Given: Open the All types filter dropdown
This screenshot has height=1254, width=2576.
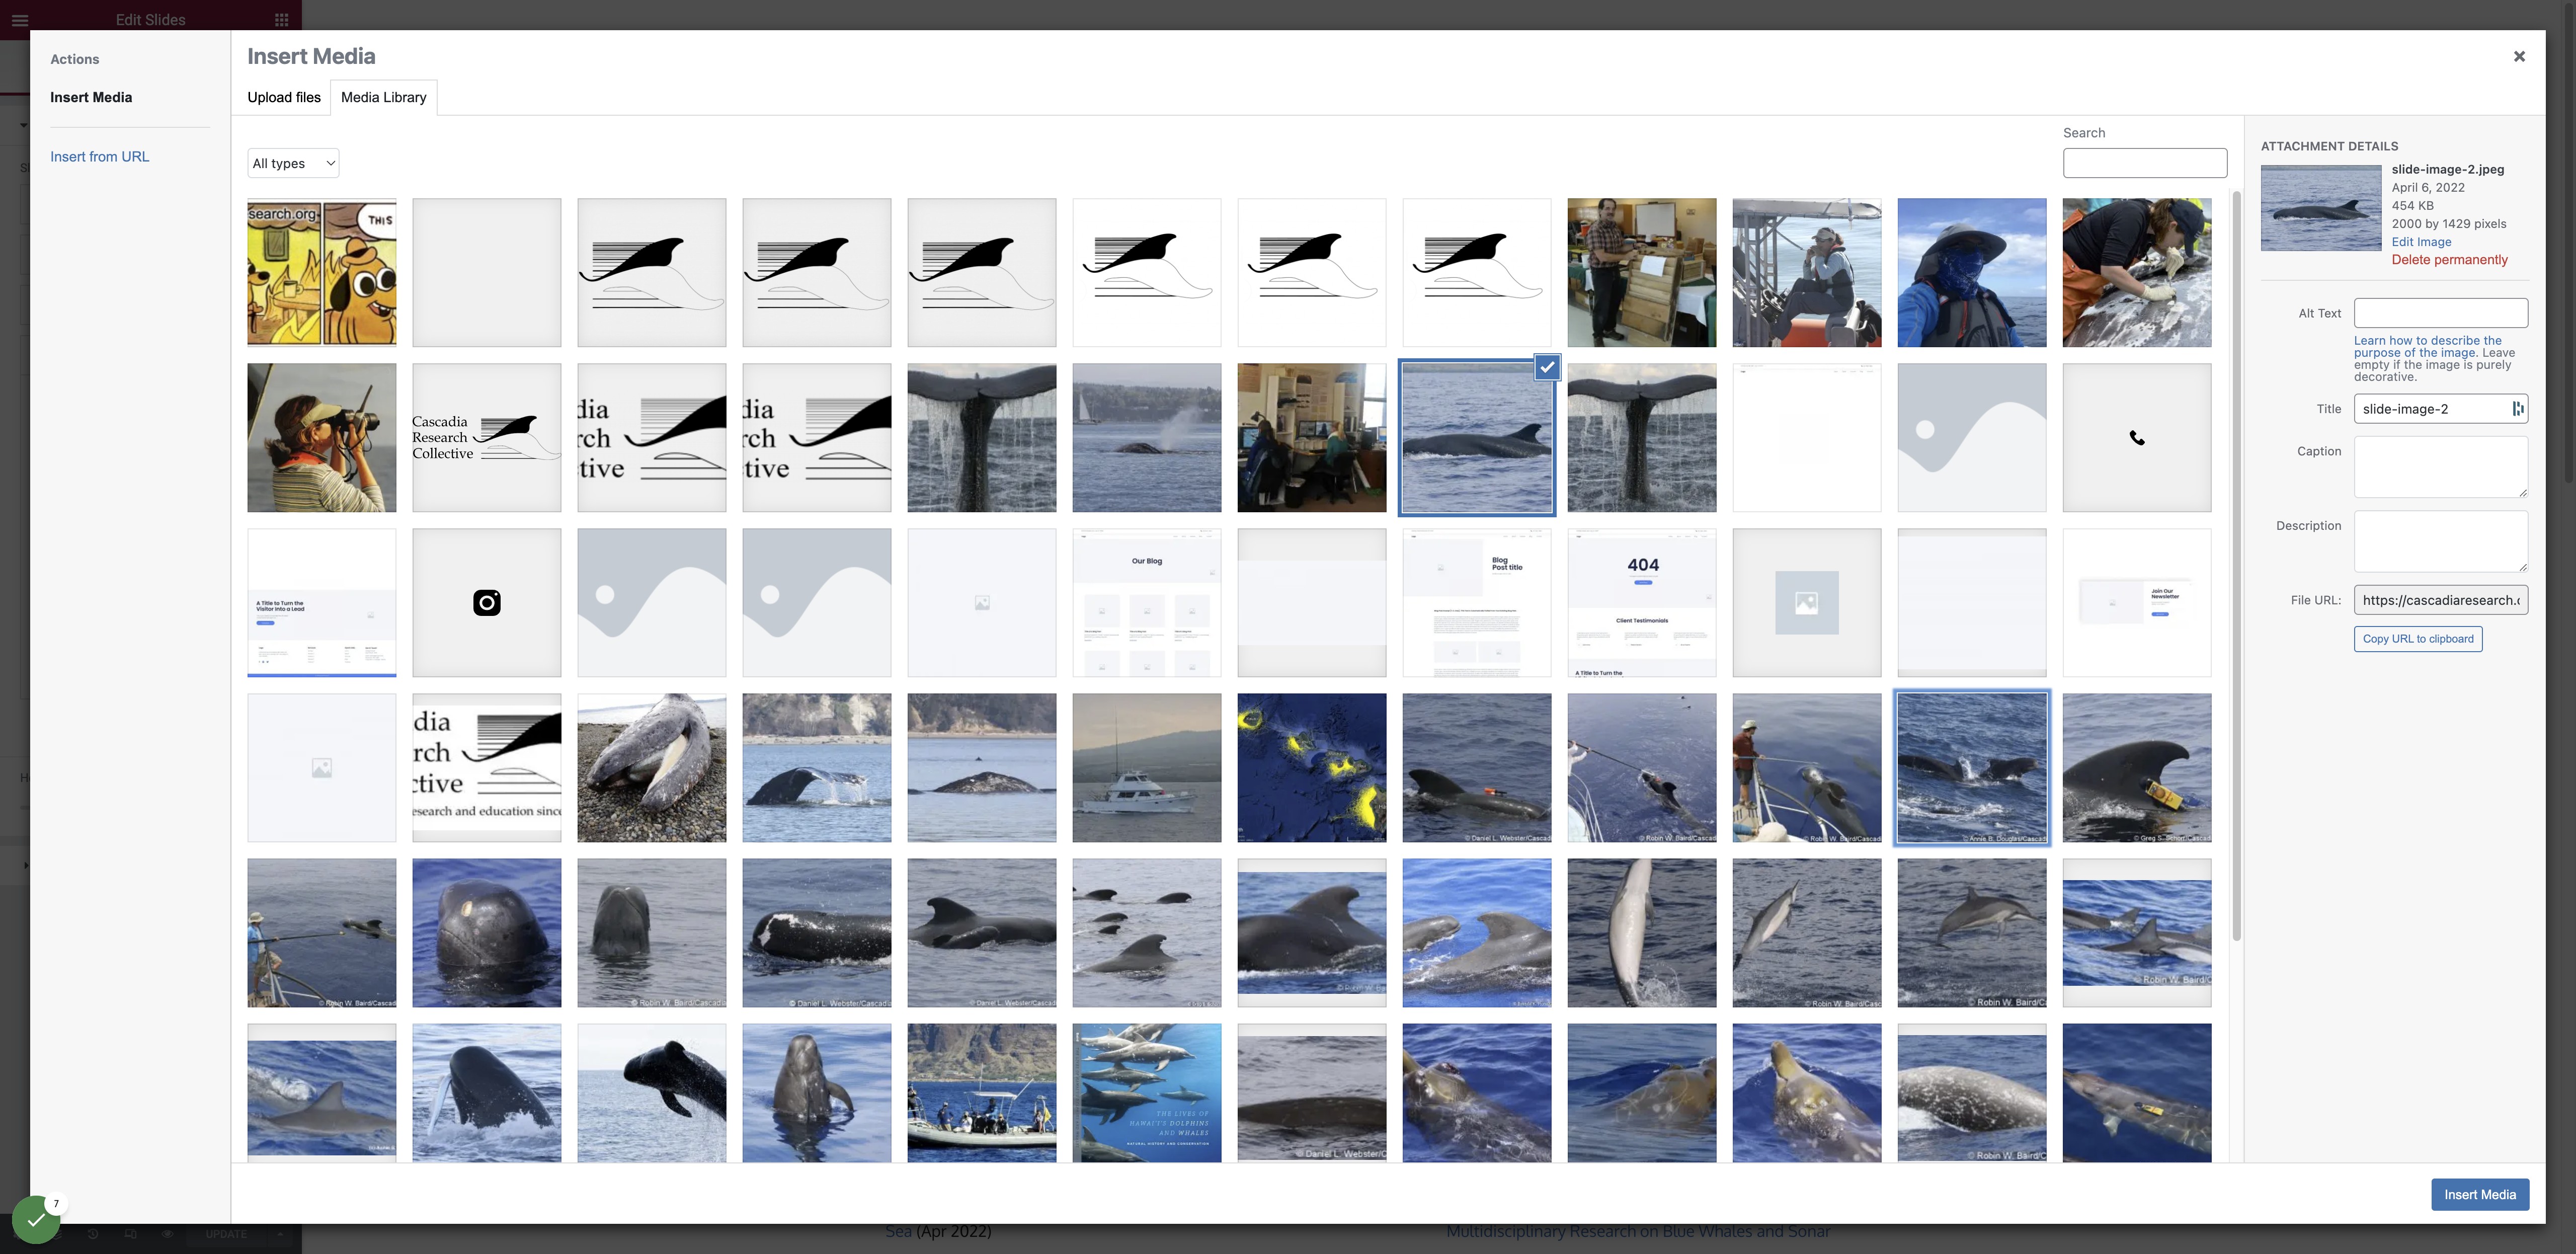Looking at the screenshot, I should tap(293, 163).
